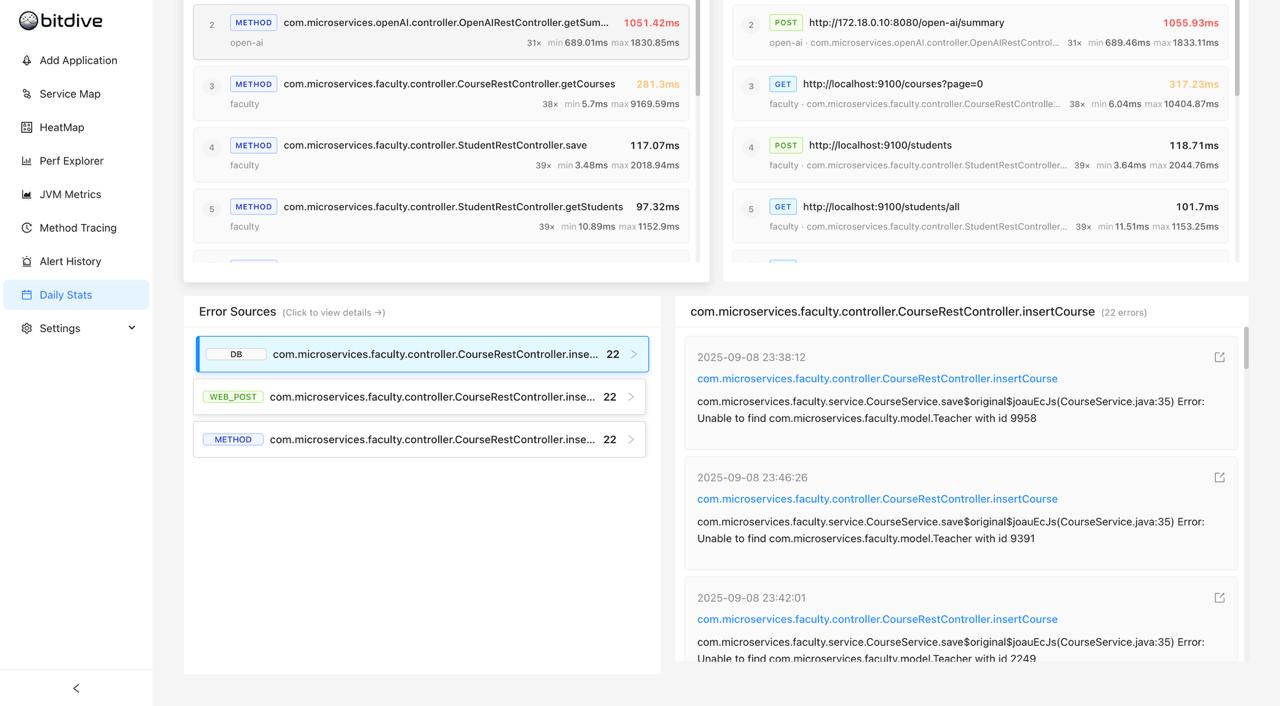Click the bitdive logo icon
The height and width of the screenshot is (706, 1280).
coord(28,21)
